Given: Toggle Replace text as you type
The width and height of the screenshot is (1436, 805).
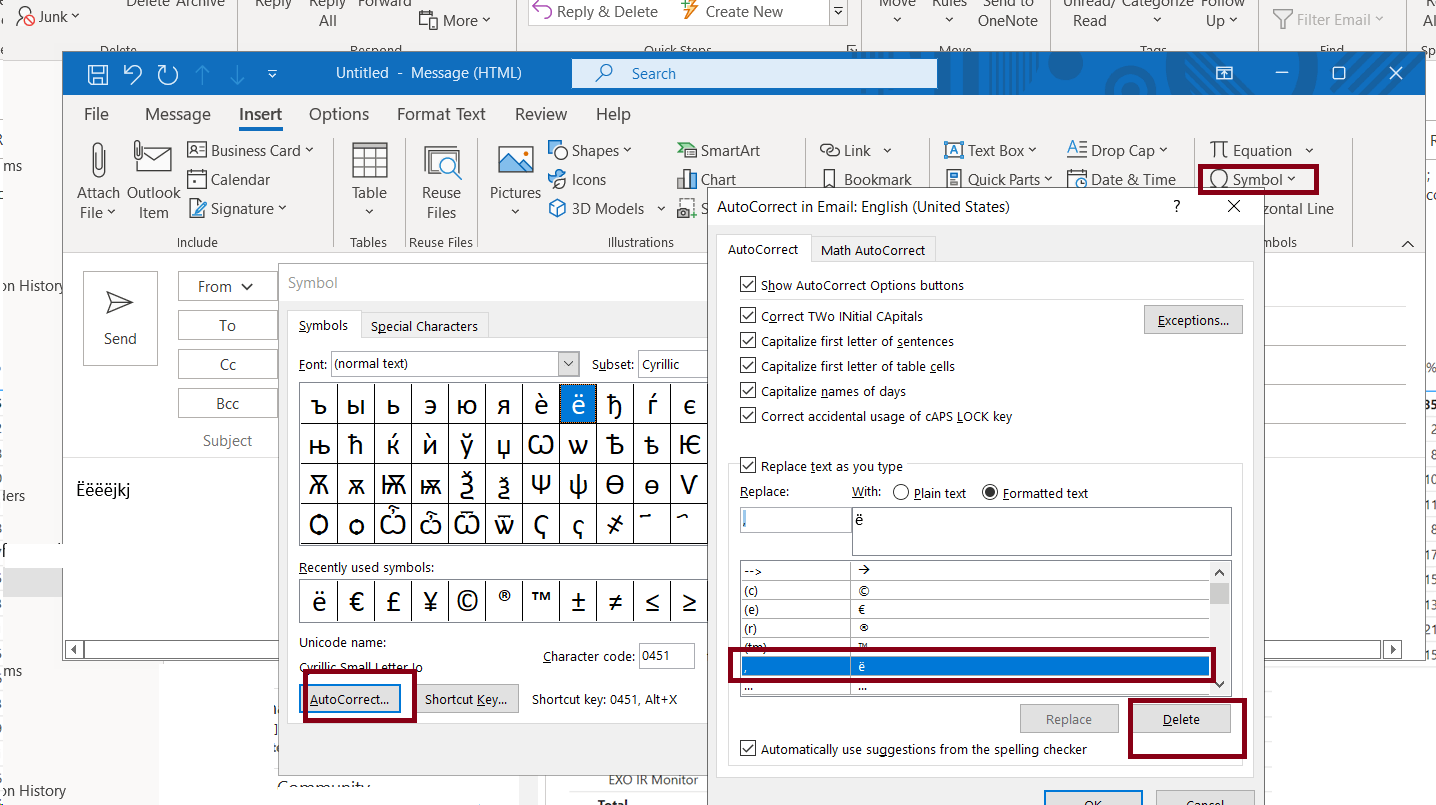Looking at the screenshot, I should pos(748,466).
